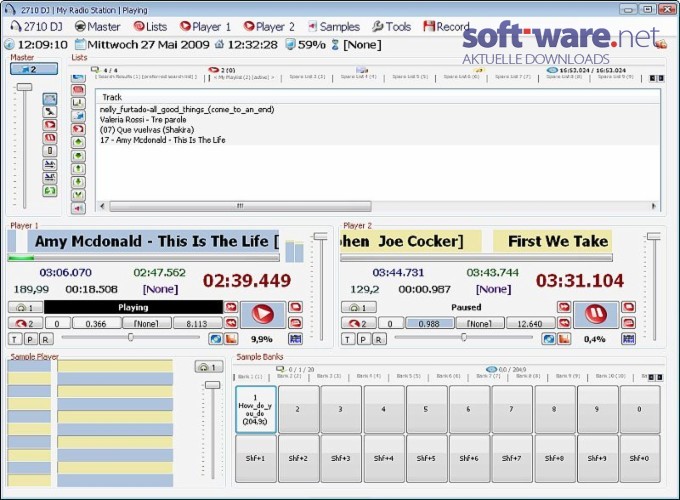680x500 pixels.
Task: Switch to the My Playlist (2) tab
Action: pos(244,77)
